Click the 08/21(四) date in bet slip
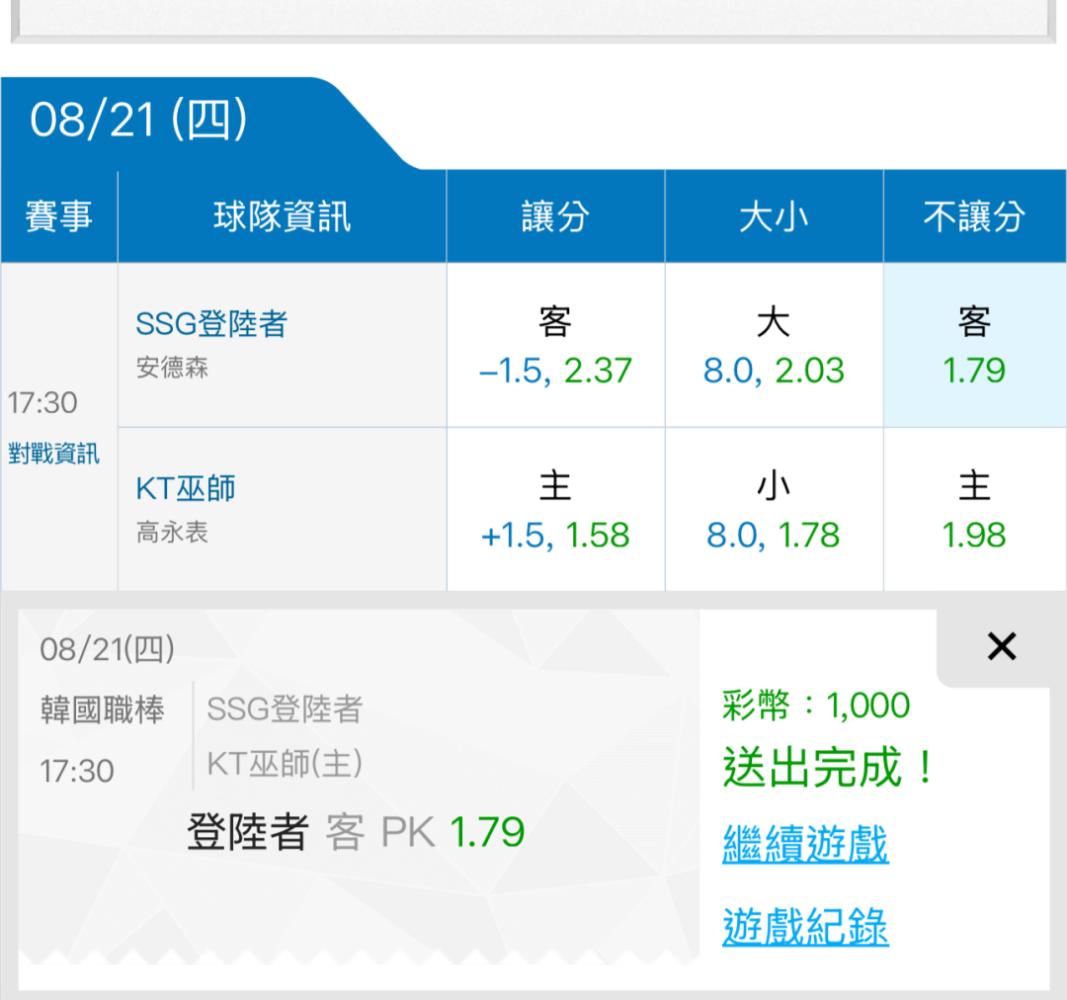This screenshot has height=1000, width=1067. tap(107, 649)
